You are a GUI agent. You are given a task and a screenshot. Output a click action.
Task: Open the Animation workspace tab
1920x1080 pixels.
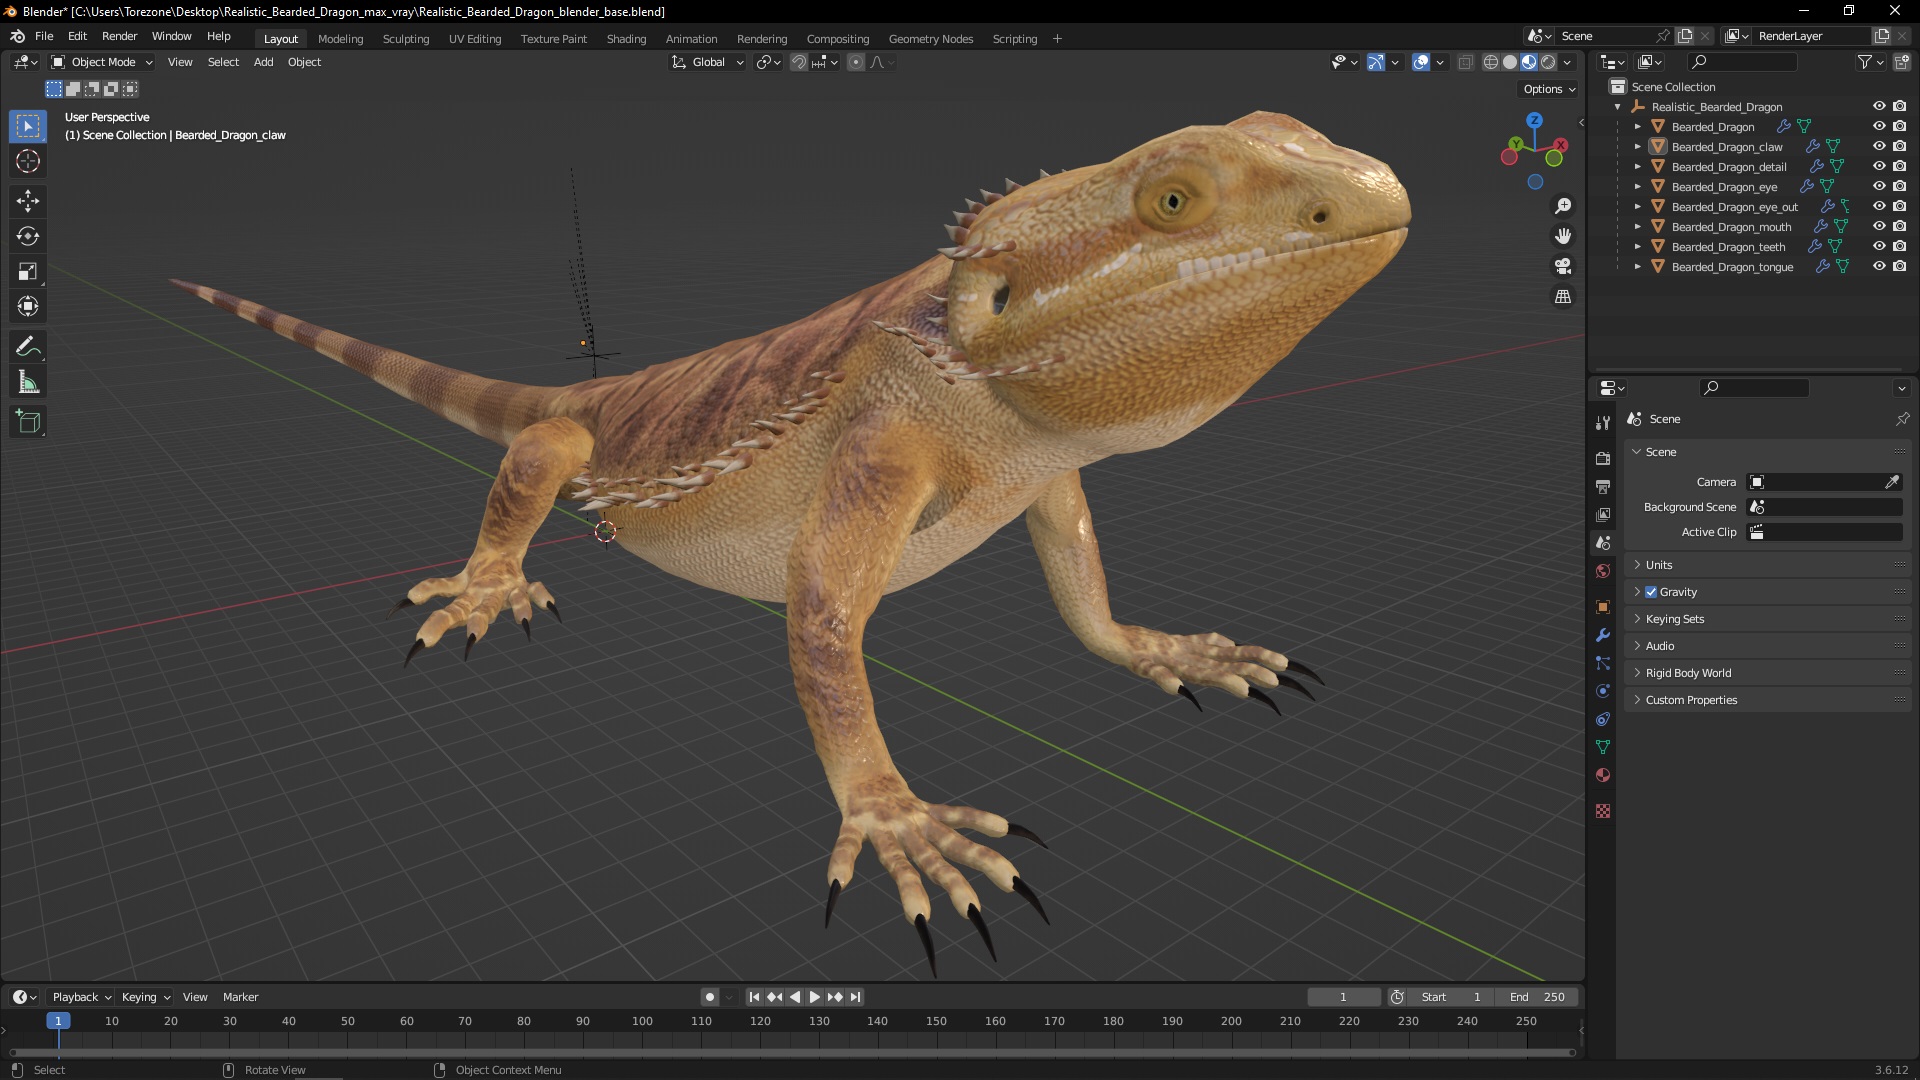pos(691,38)
